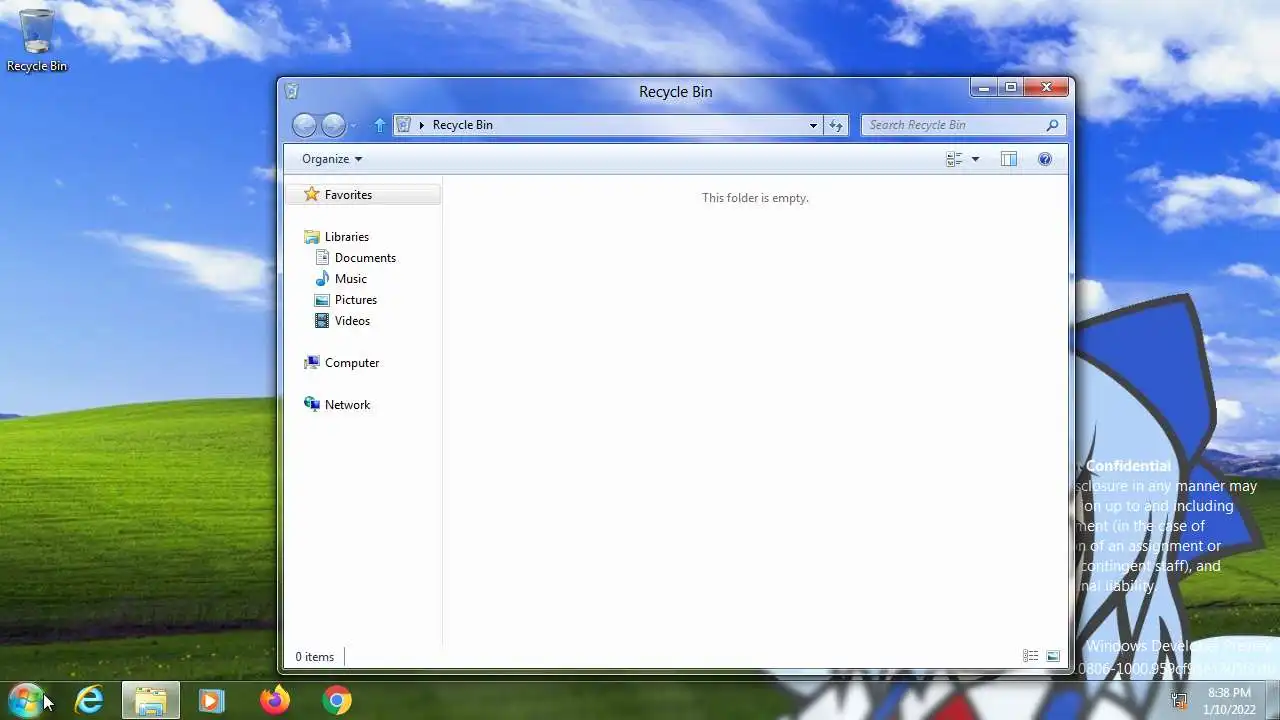The image size is (1280, 720).
Task: Refresh the Recycle Bin folder view
Action: coord(836,125)
